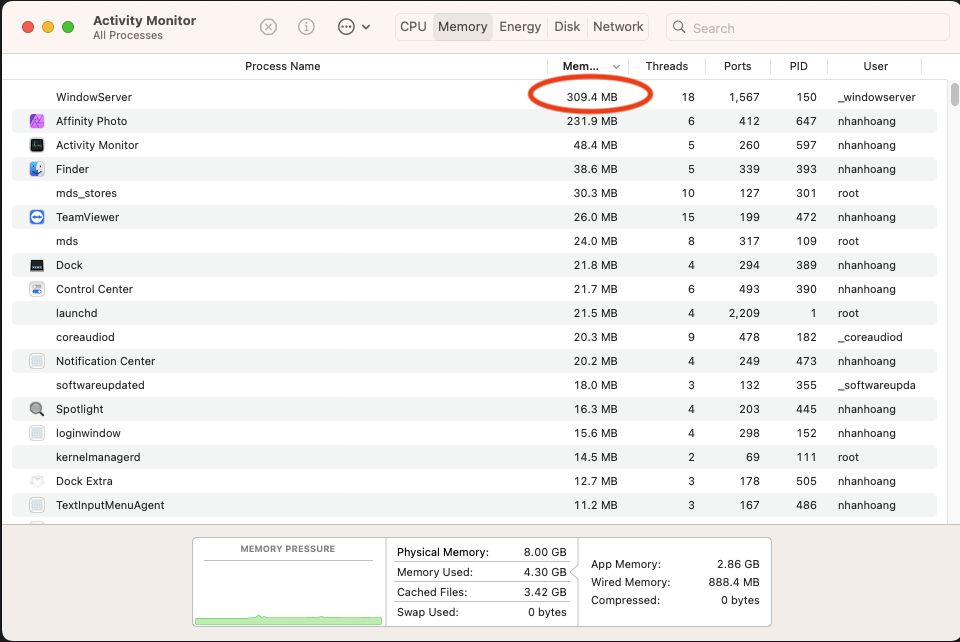The width and height of the screenshot is (960, 642).
Task: Open the Energy tab
Action: (520, 27)
